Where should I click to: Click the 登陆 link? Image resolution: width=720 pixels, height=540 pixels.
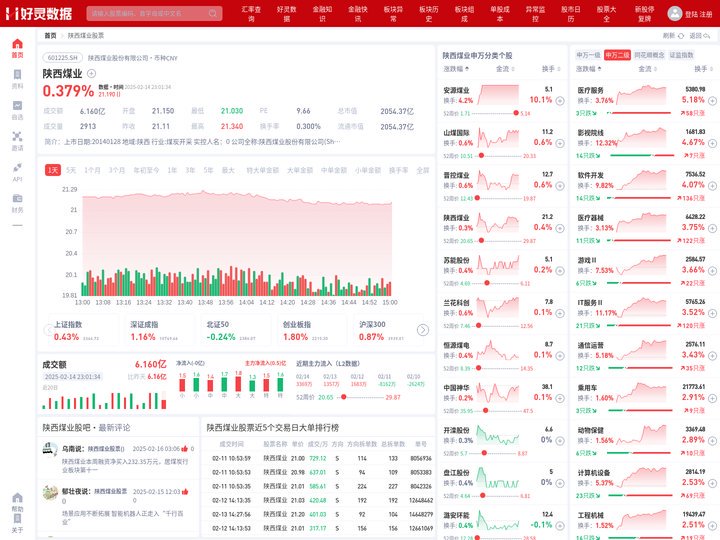point(691,14)
